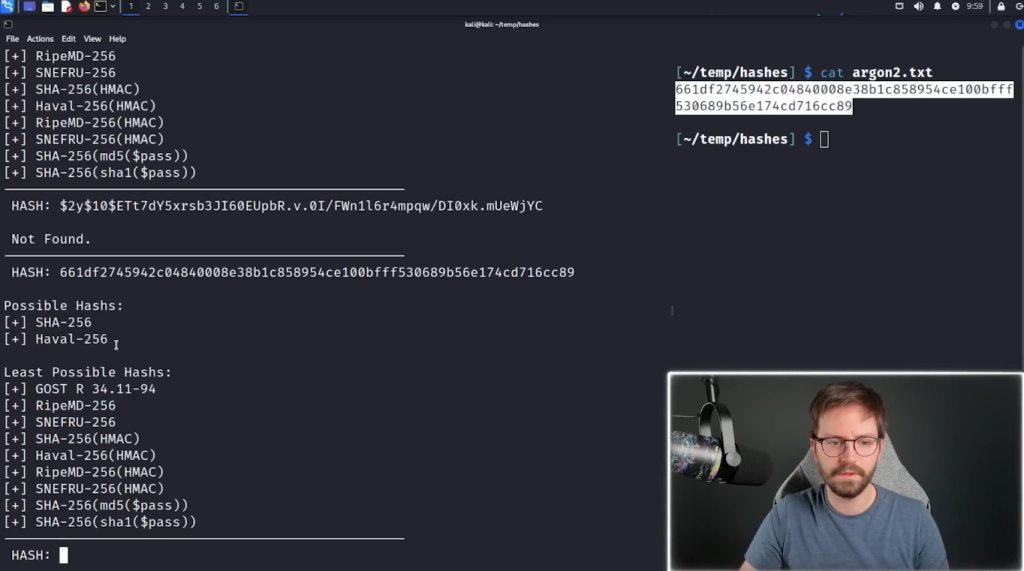1024x571 pixels.
Task: Open the file manager panel icon
Action: pos(48,7)
